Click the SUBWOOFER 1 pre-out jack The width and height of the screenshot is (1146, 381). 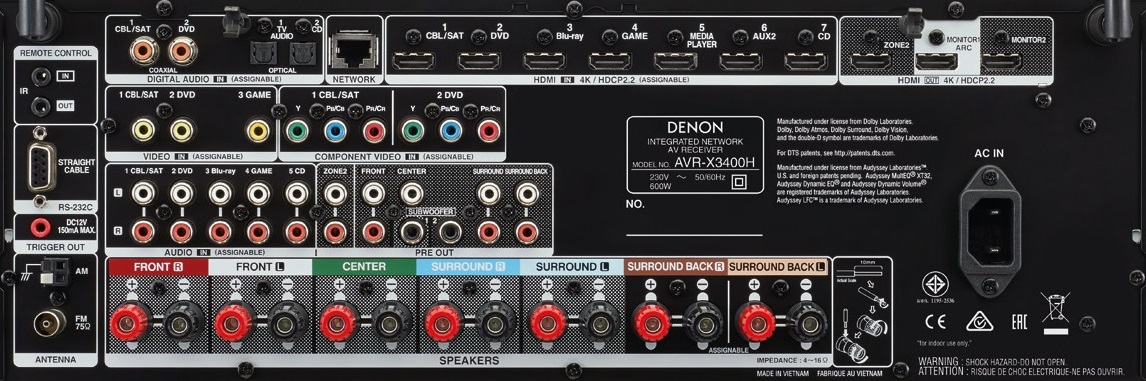pyautogui.click(x=411, y=233)
